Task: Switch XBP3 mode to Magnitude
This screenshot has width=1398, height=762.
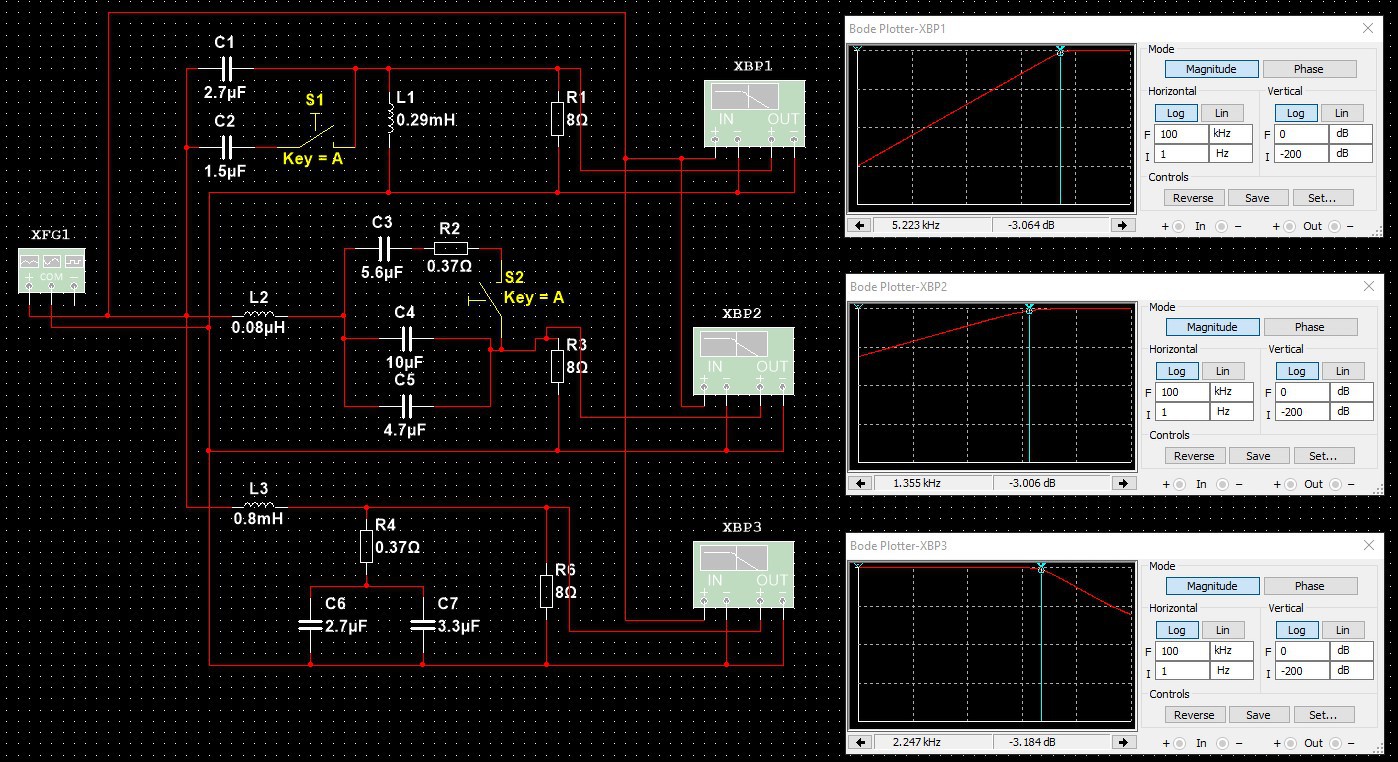Action: coord(1212,586)
